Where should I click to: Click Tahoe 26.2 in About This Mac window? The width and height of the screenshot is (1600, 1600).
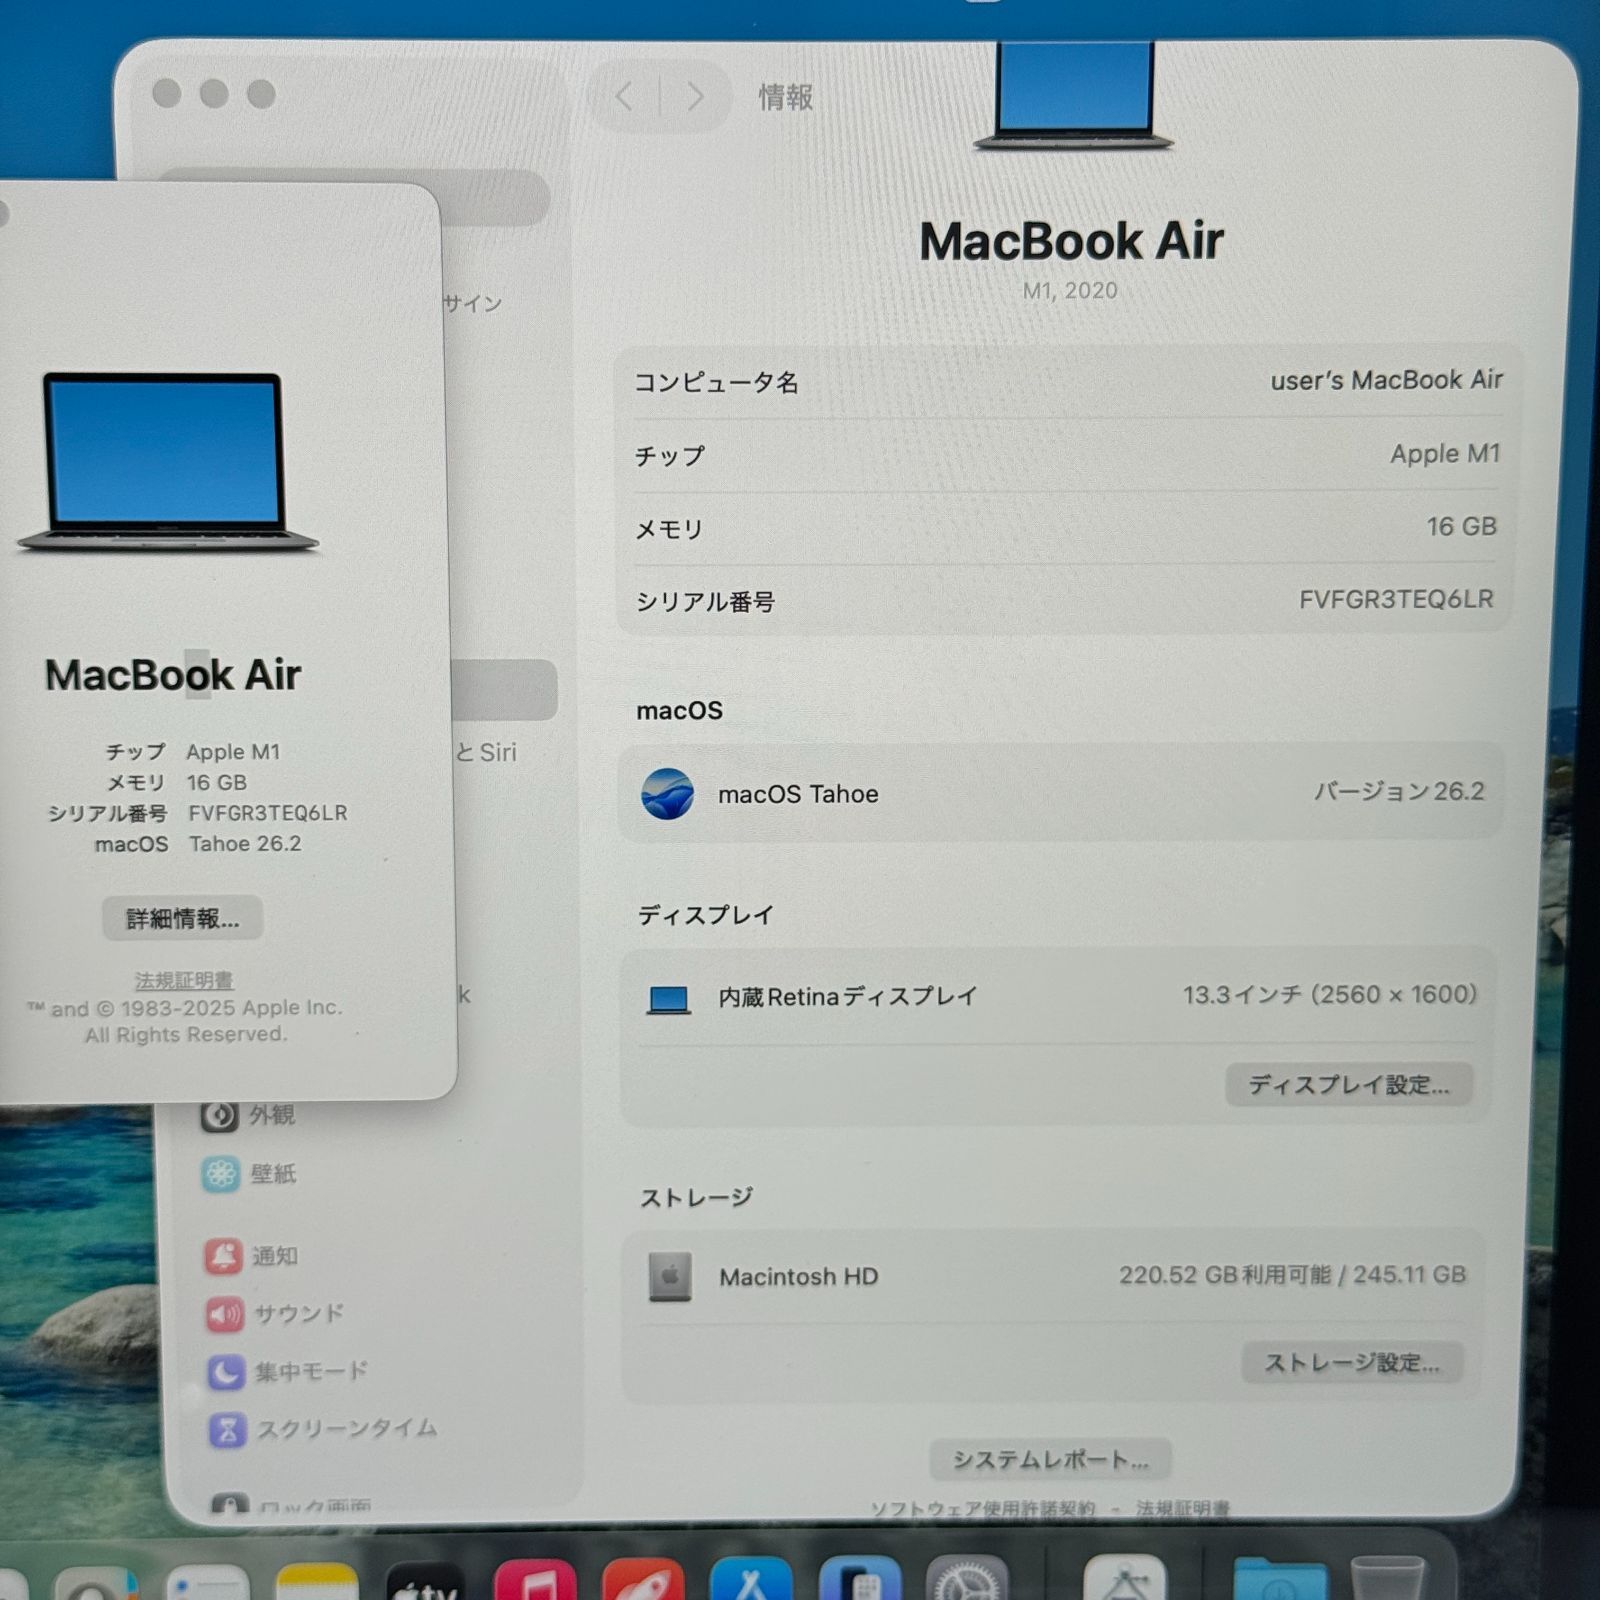245,844
